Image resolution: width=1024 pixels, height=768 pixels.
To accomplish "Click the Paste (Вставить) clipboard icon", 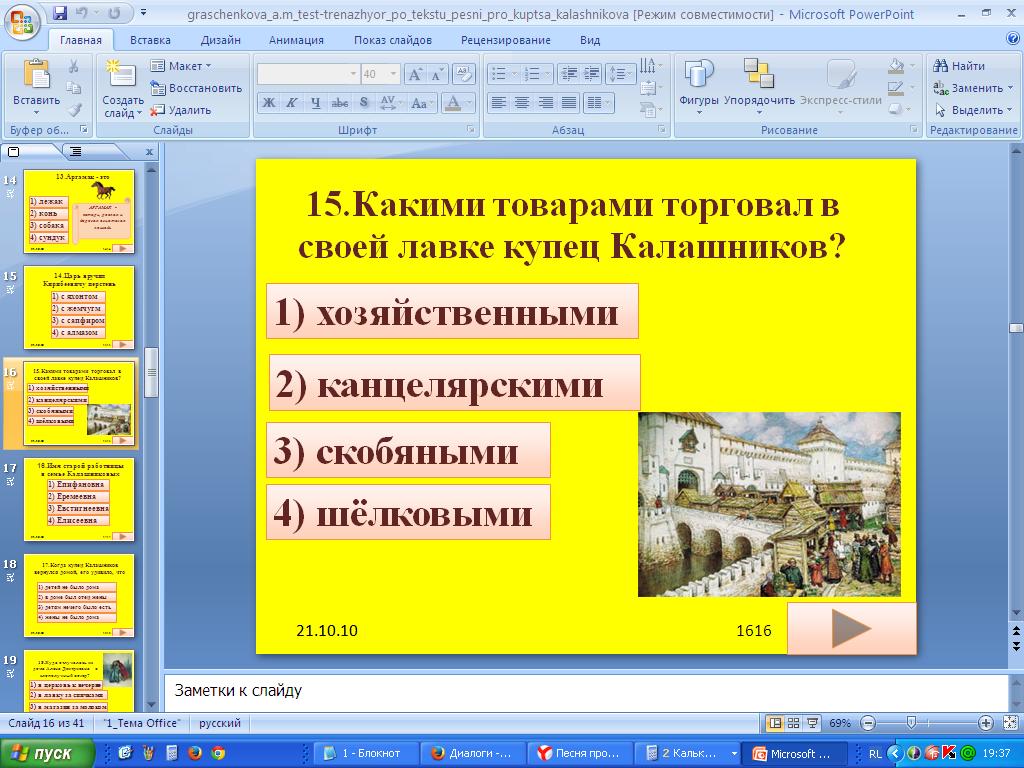I will coord(36,76).
